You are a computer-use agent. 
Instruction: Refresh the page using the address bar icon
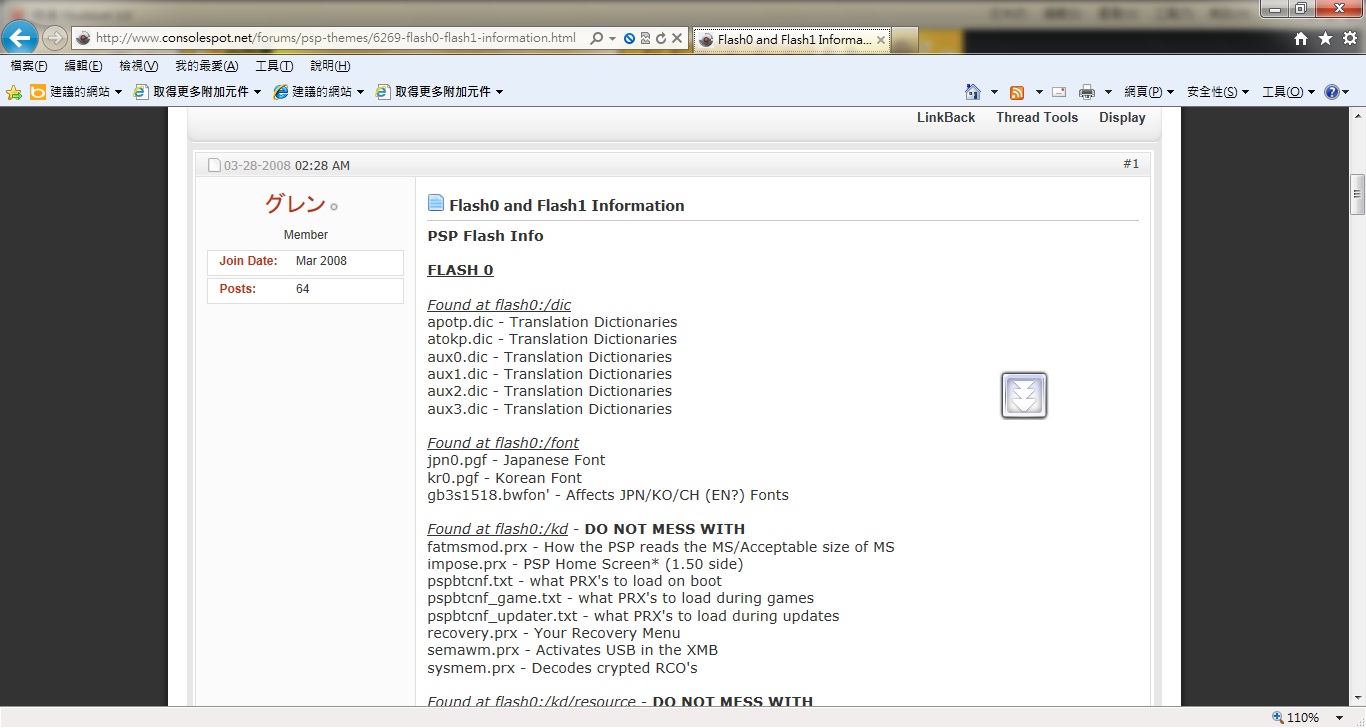coord(661,38)
